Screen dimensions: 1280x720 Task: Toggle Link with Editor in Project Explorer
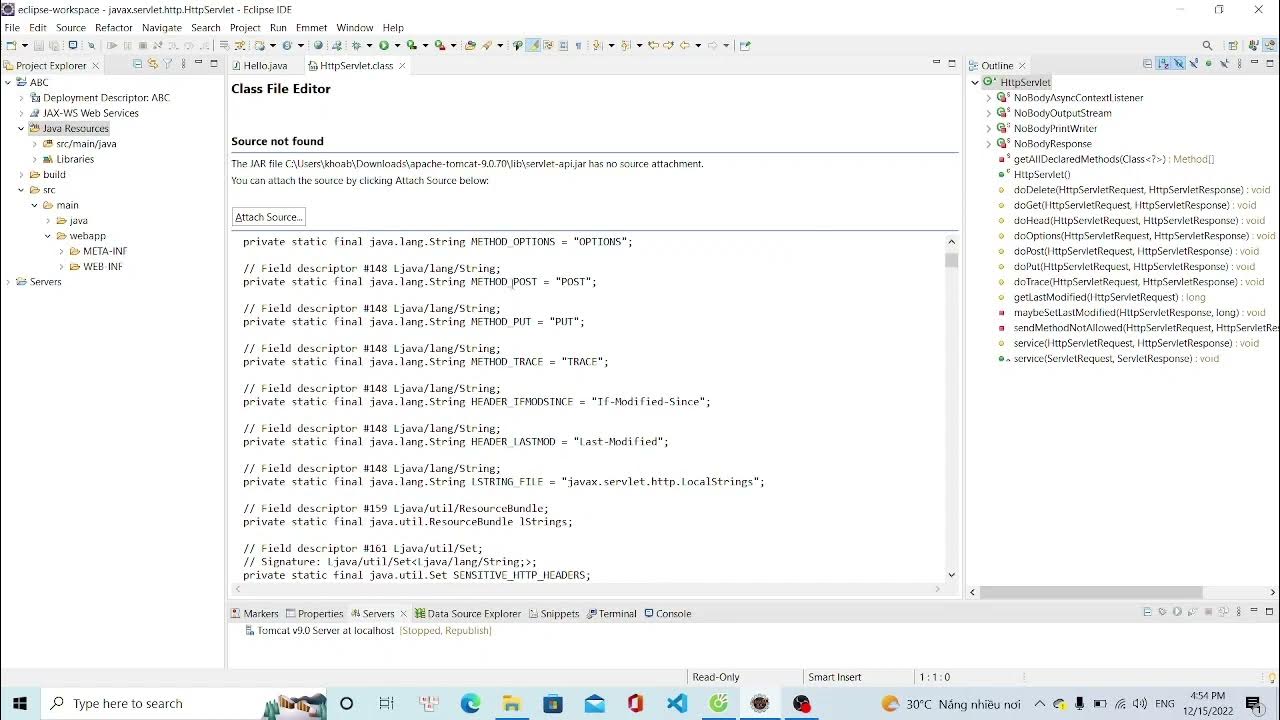coord(153,63)
